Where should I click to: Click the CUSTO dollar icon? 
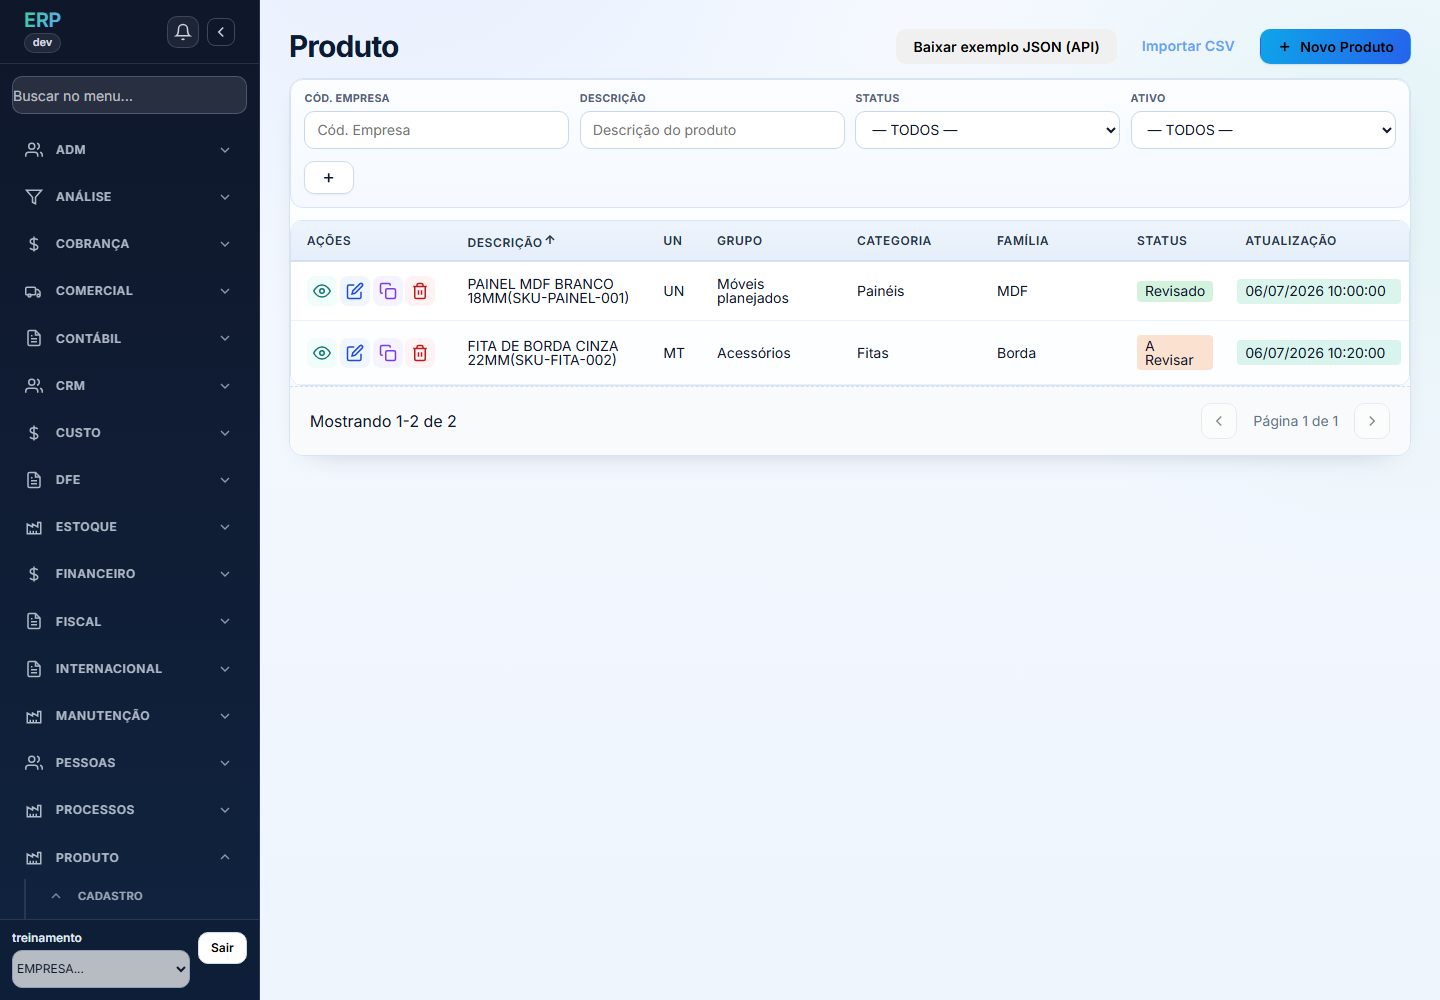tap(34, 433)
